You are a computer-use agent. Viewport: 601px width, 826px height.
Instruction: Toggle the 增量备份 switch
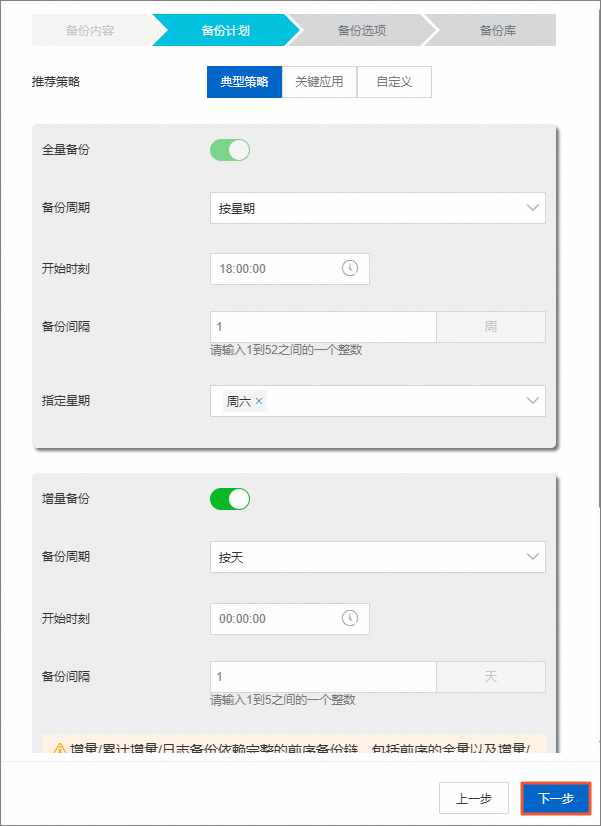click(229, 498)
